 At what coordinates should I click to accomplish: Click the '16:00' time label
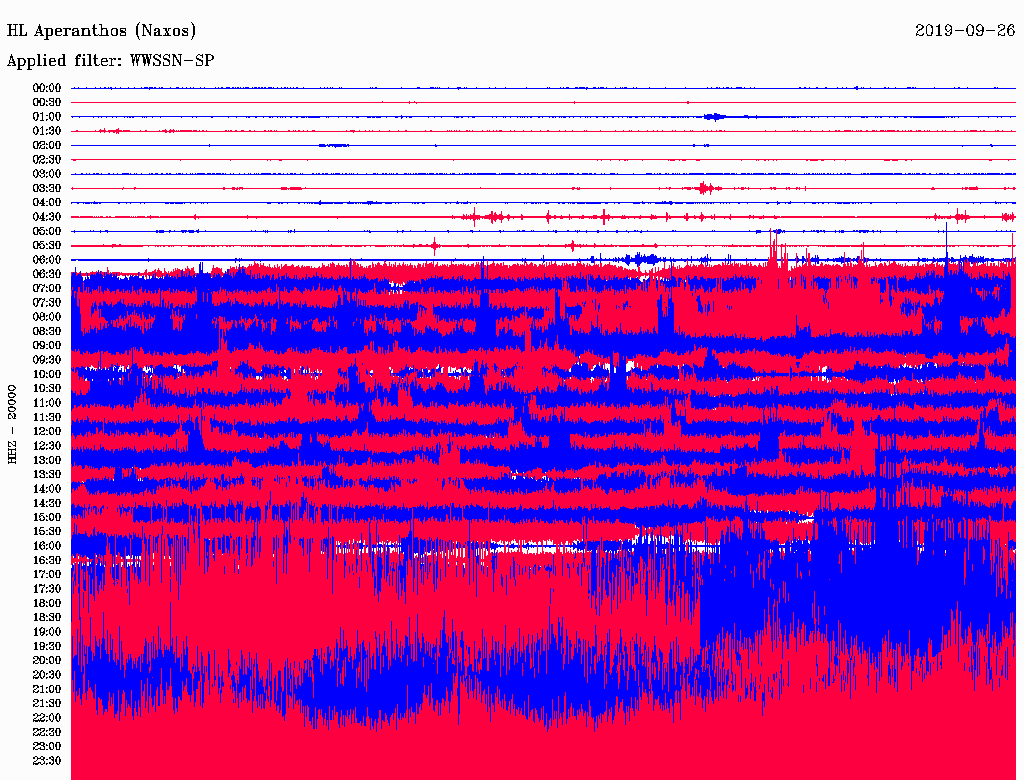click(47, 546)
